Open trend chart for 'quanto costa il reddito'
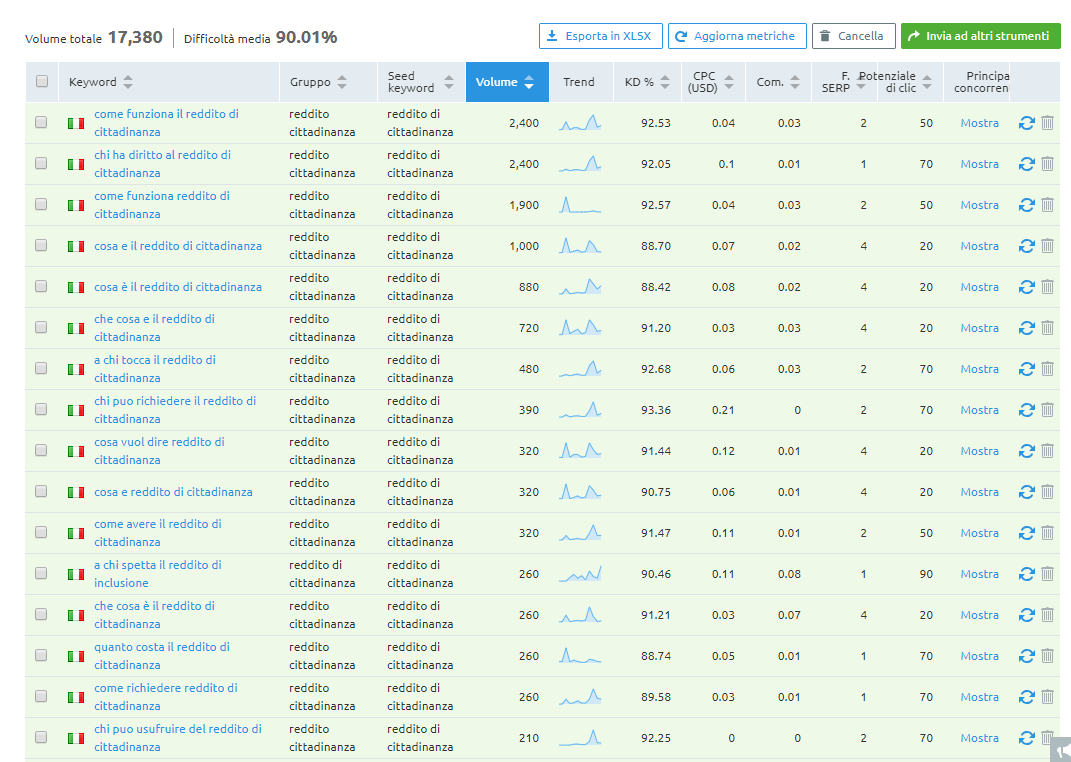 [580, 655]
